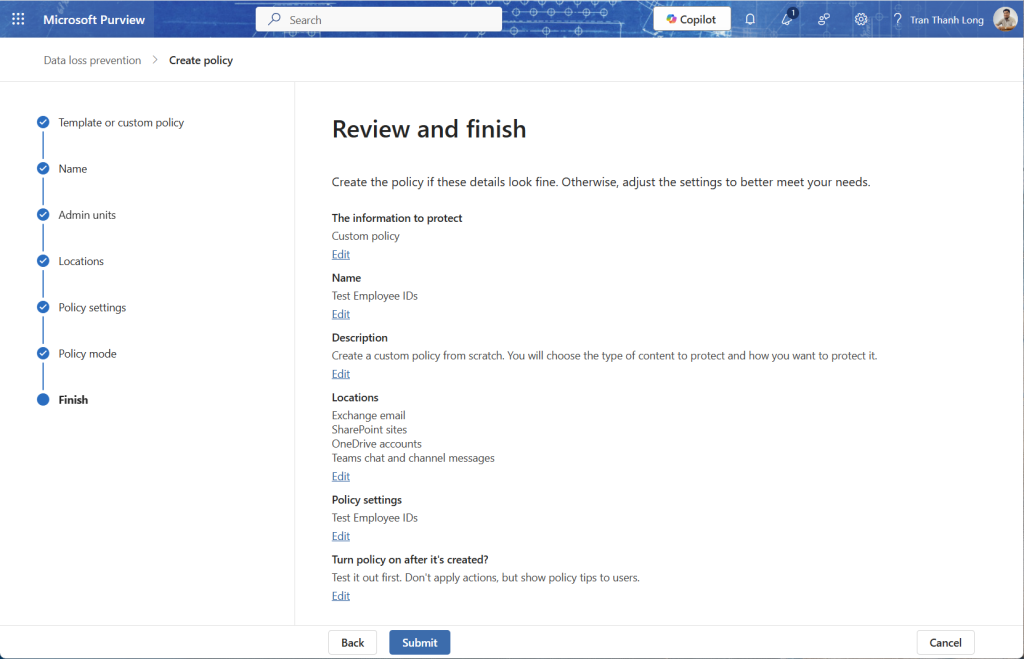Image resolution: width=1024 pixels, height=659 pixels.
Task: Open the What's new icon with badge
Action: click(787, 19)
